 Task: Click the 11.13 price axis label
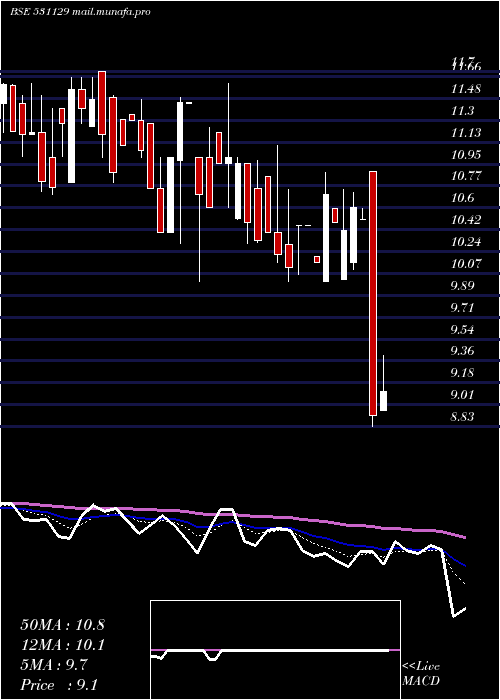(466, 133)
